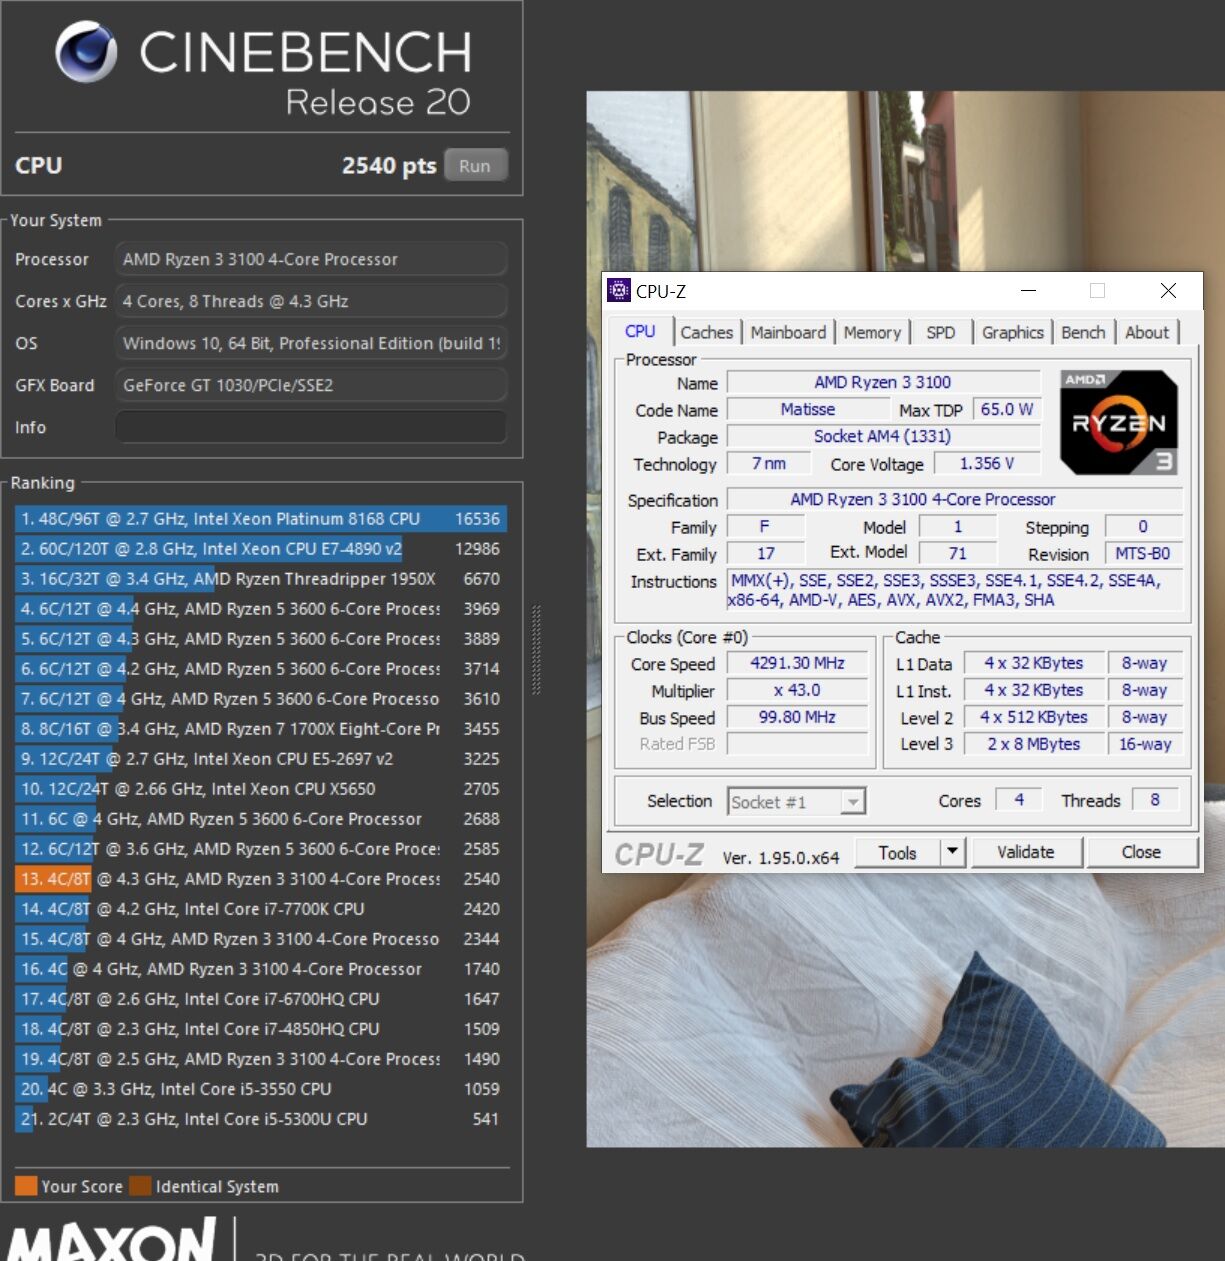The image size is (1225, 1261).
Task: Click the Processor field in Your System
Action: (311, 259)
